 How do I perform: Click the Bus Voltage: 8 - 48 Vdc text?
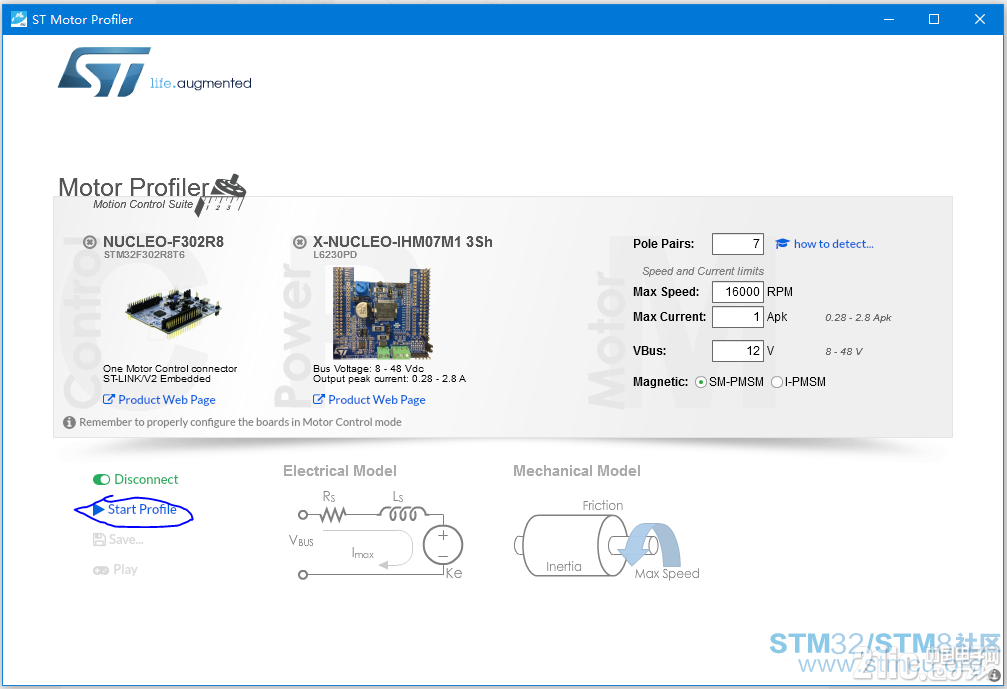click(x=369, y=369)
